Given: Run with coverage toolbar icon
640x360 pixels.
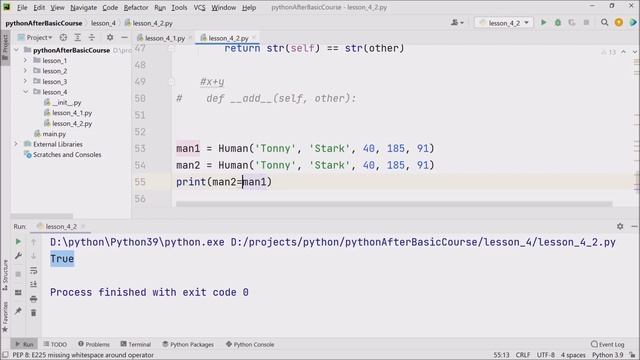Looking at the screenshot, I should [x=571, y=23].
